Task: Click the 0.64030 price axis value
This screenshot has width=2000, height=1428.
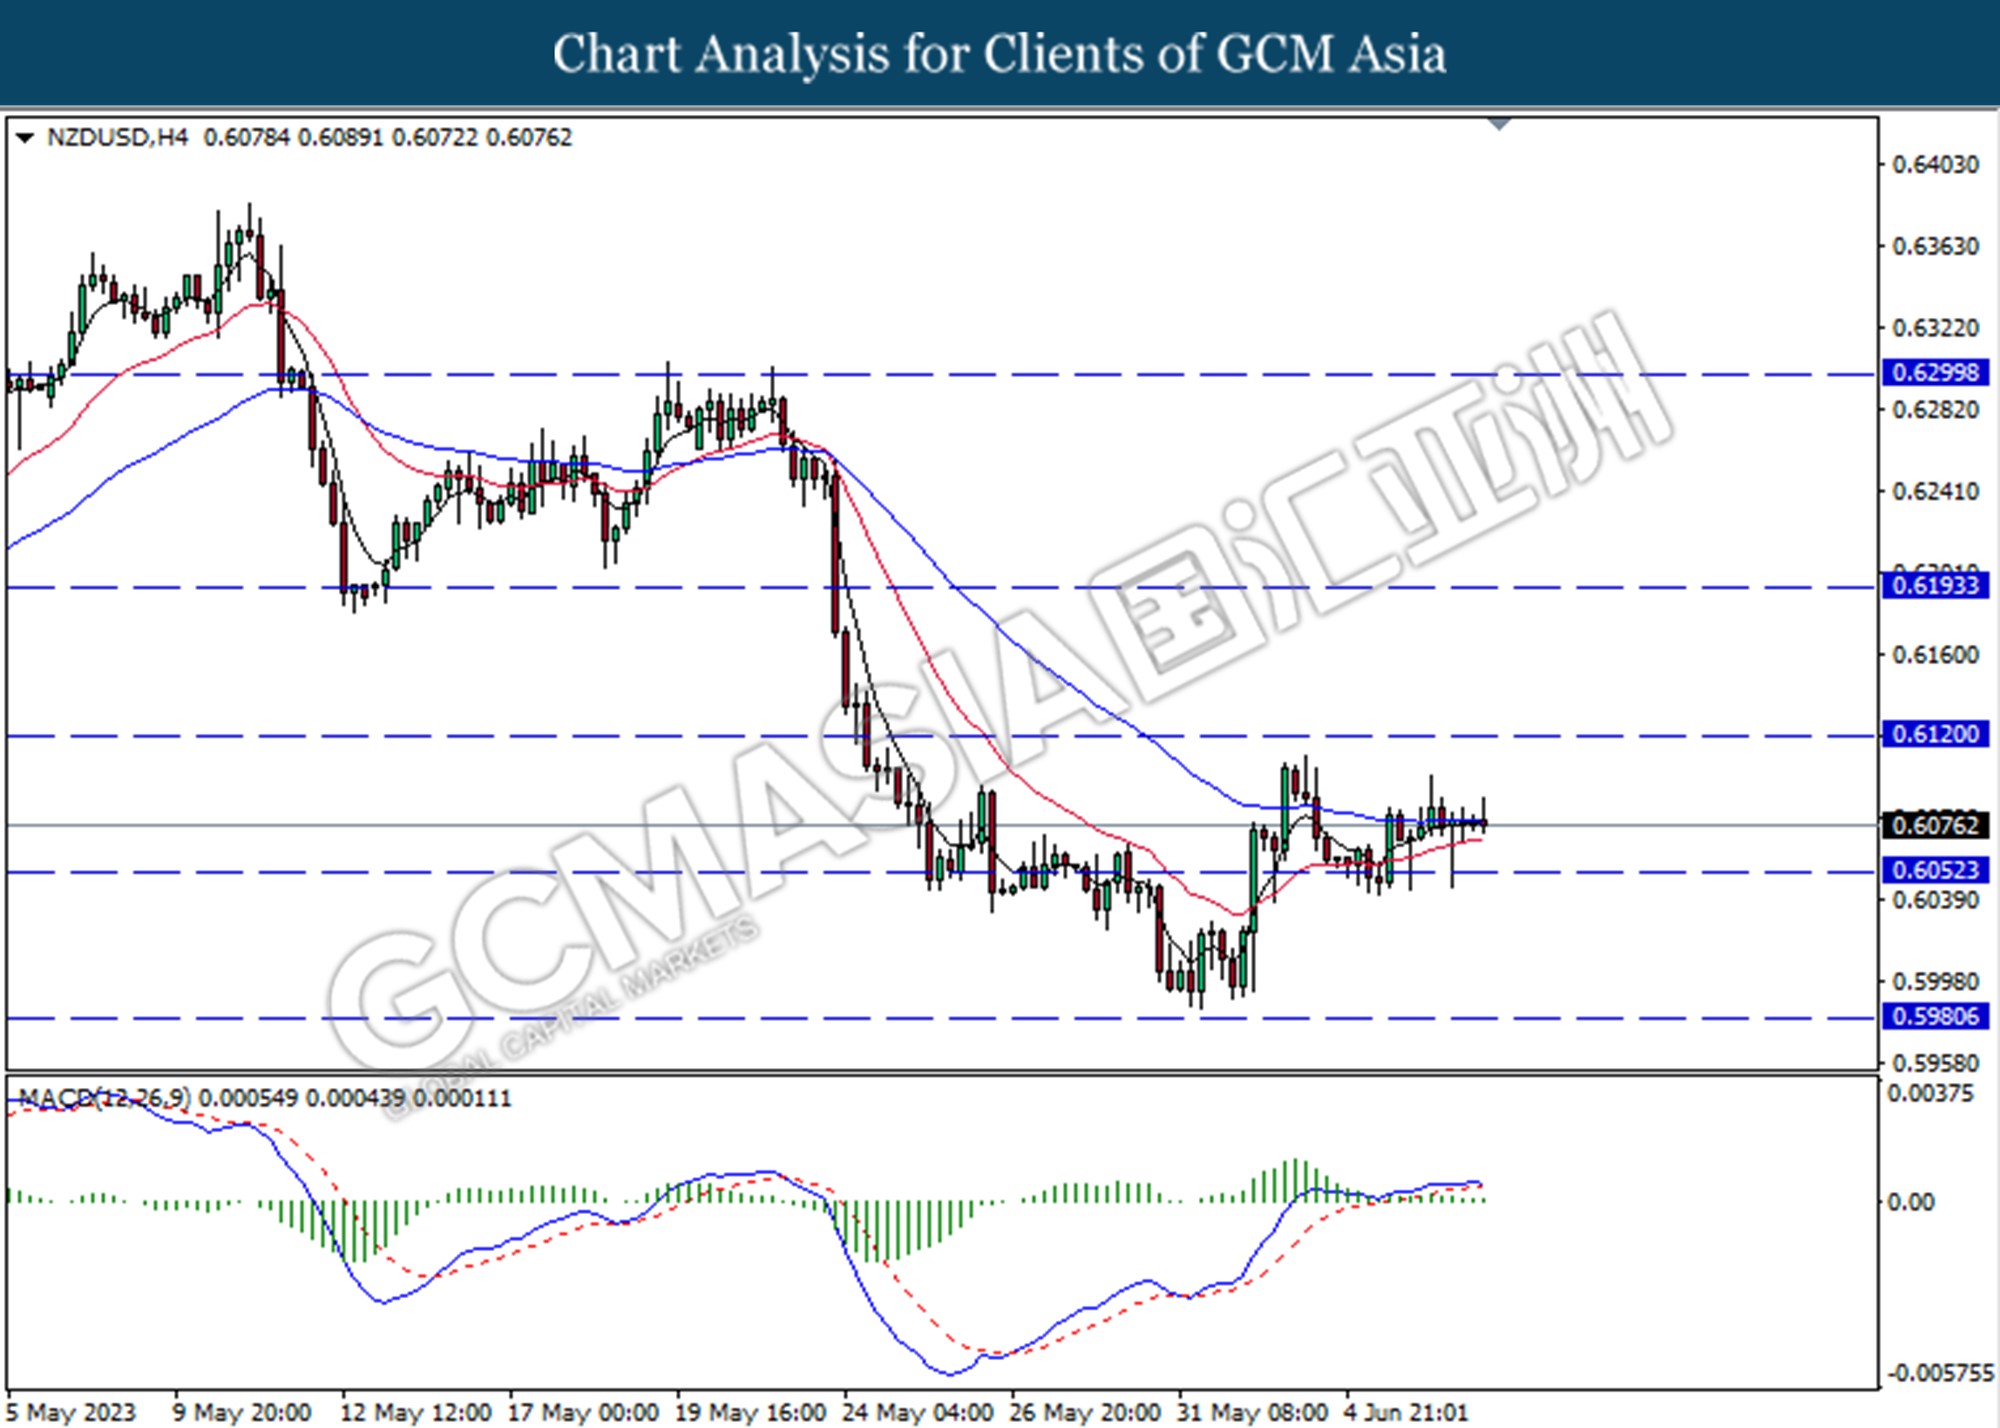Action: [x=1936, y=164]
